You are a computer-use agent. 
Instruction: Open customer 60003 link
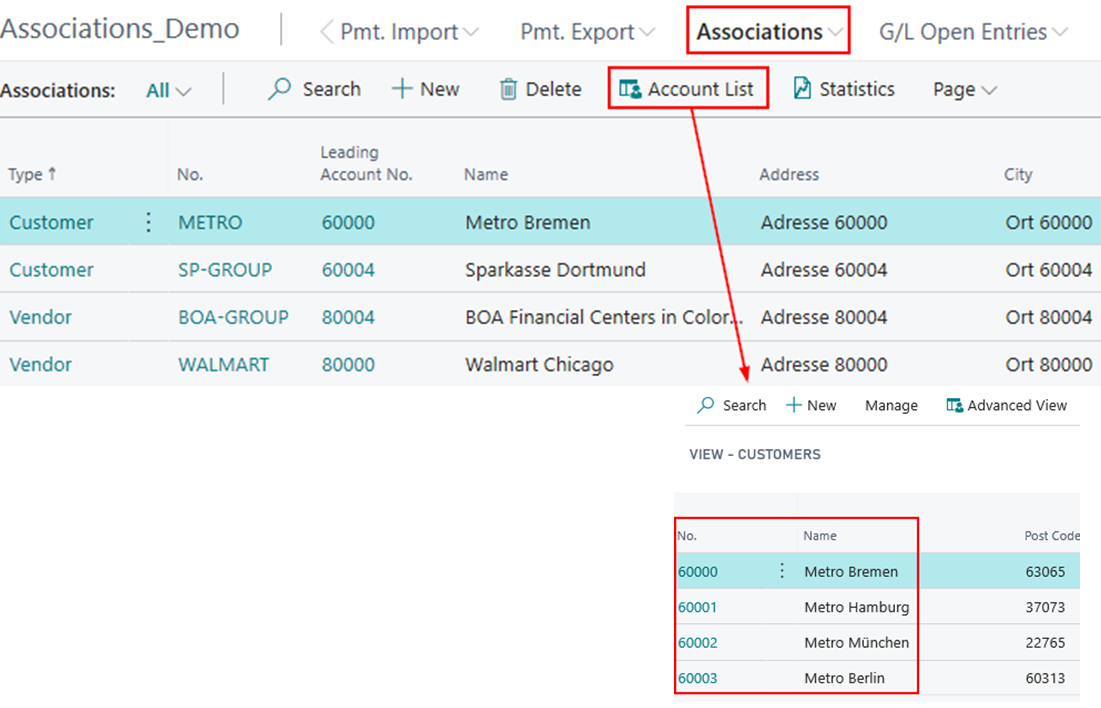tap(697, 678)
